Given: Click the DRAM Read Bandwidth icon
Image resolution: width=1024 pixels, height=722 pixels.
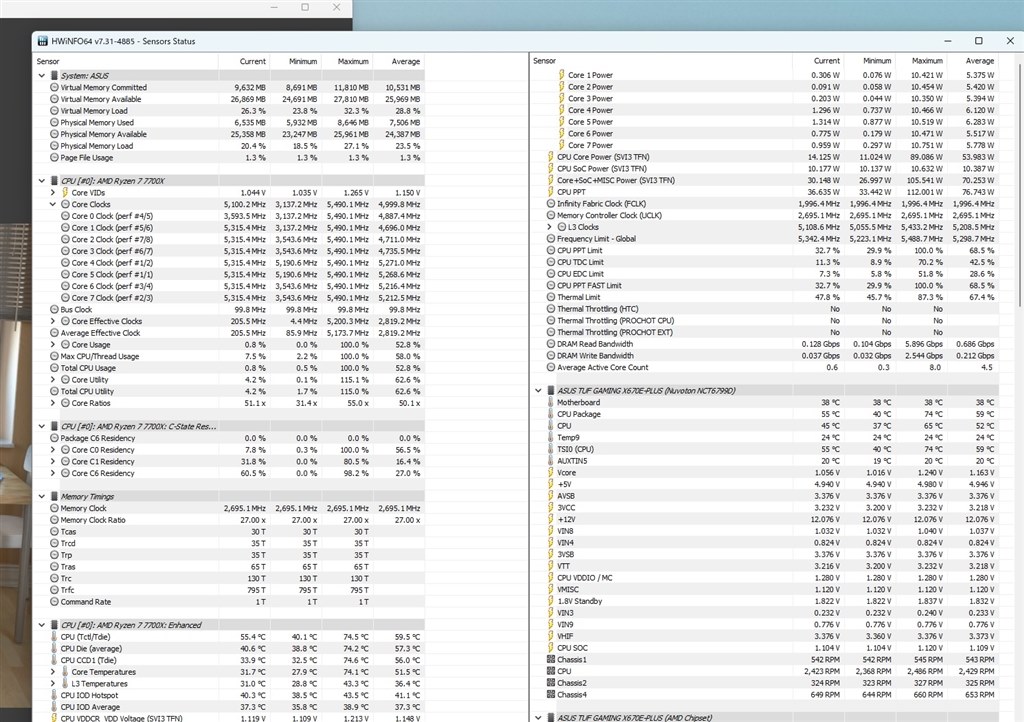Looking at the screenshot, I should (551, 344).
